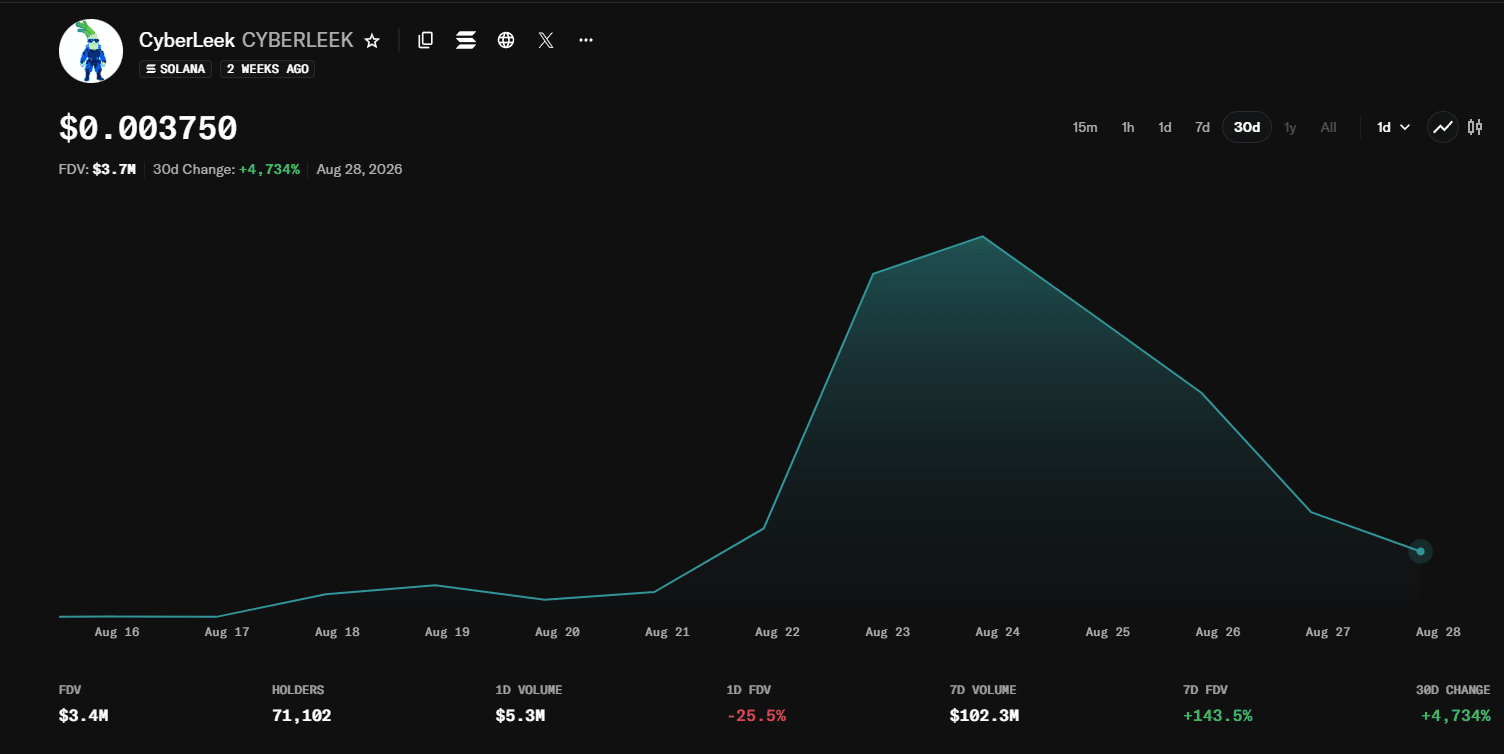Image resolution: width=1504 pixels, height=754 pixels.
Task: Click the chart endpoint marker at Aug 28
Action: coord(1420,551)
